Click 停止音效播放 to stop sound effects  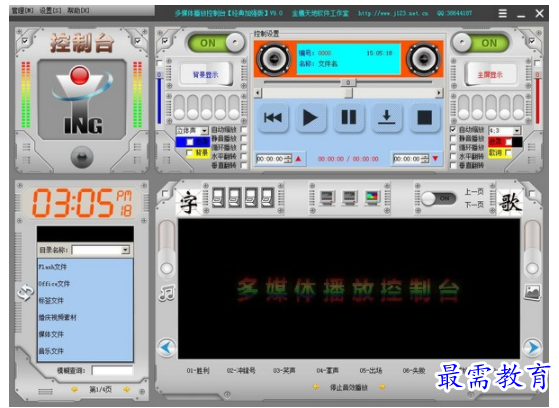click(349, 387)
